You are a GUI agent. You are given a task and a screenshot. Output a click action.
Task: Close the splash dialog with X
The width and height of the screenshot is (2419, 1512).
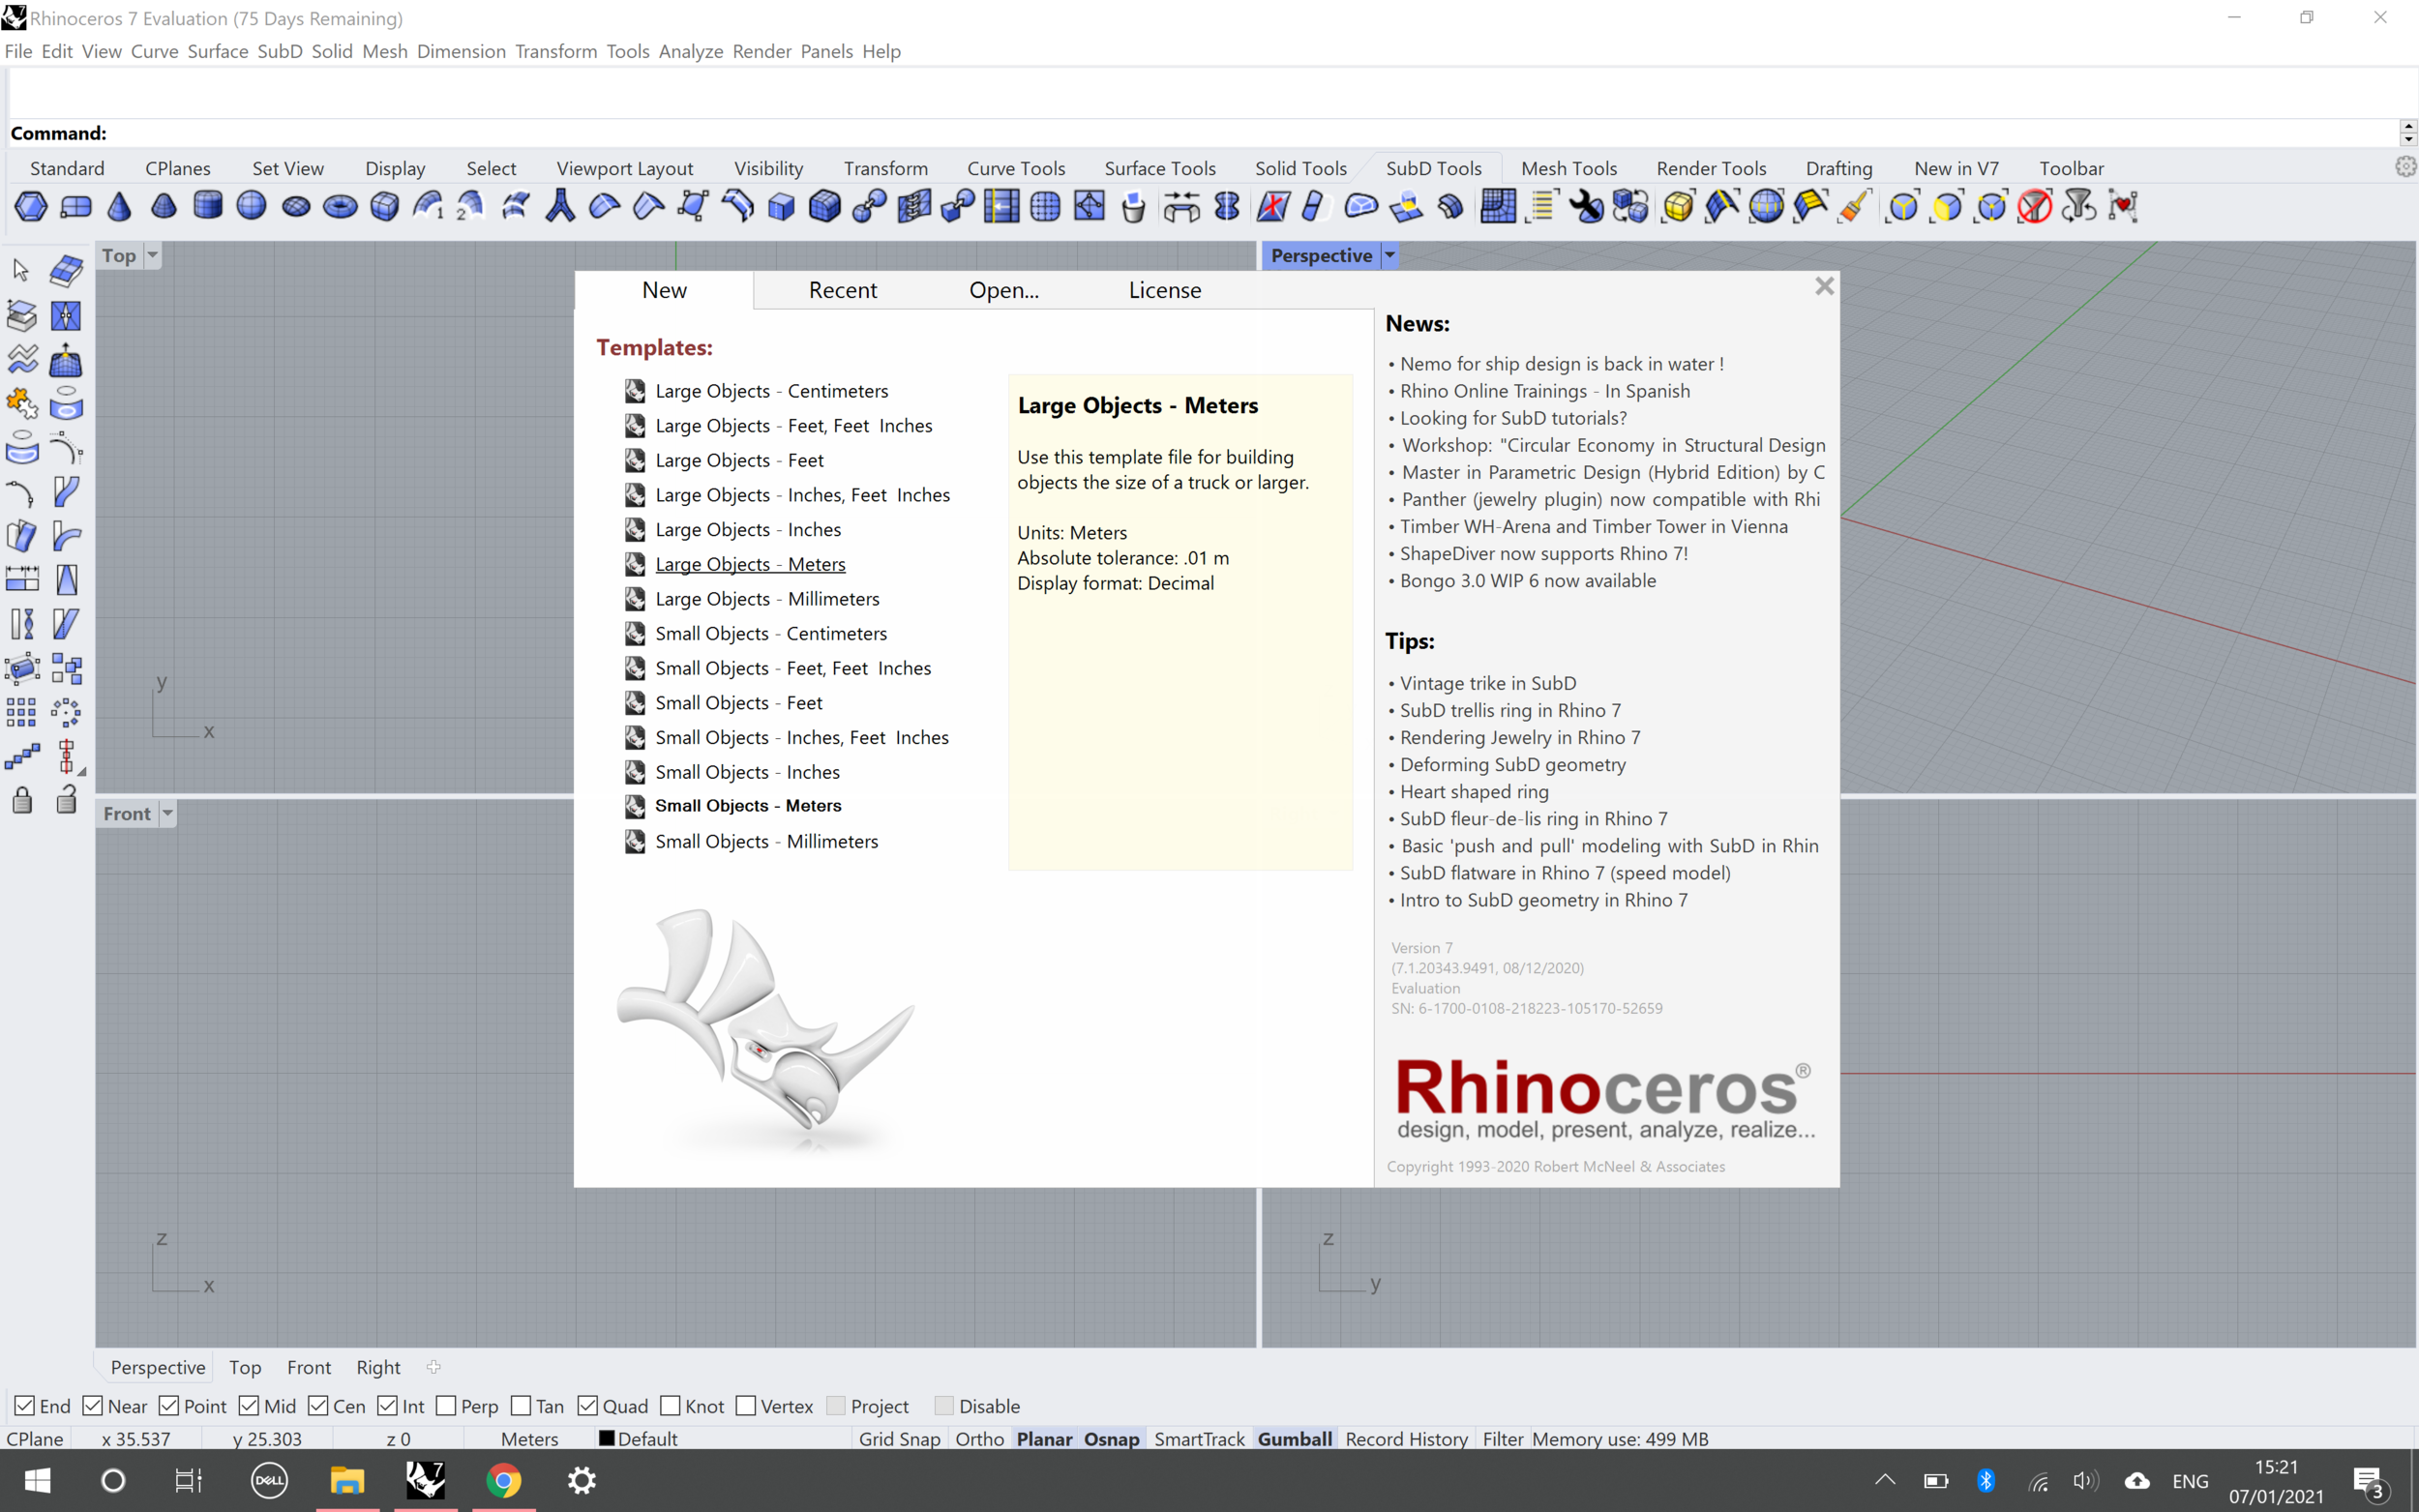coord(1824,286)
